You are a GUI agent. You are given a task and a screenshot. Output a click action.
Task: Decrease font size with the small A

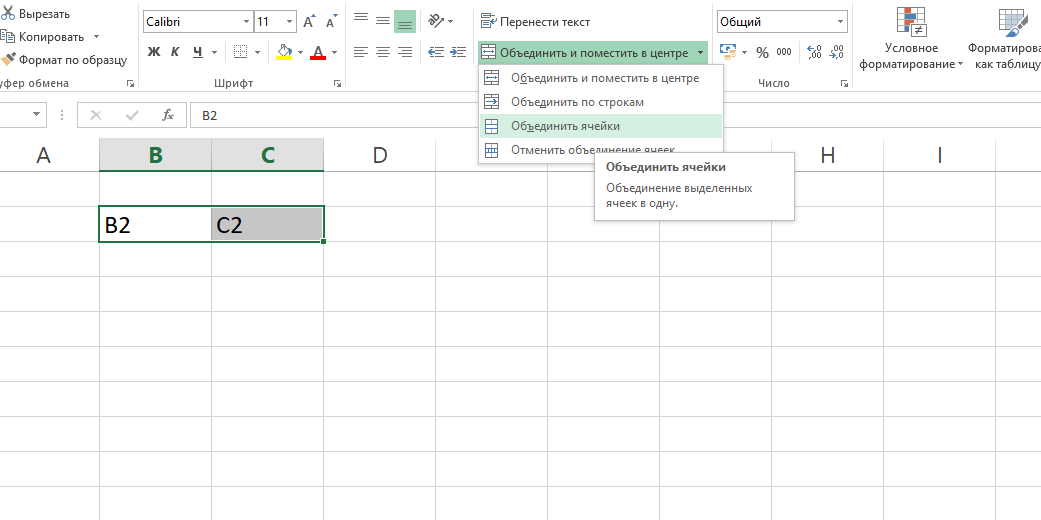[331, 22]
